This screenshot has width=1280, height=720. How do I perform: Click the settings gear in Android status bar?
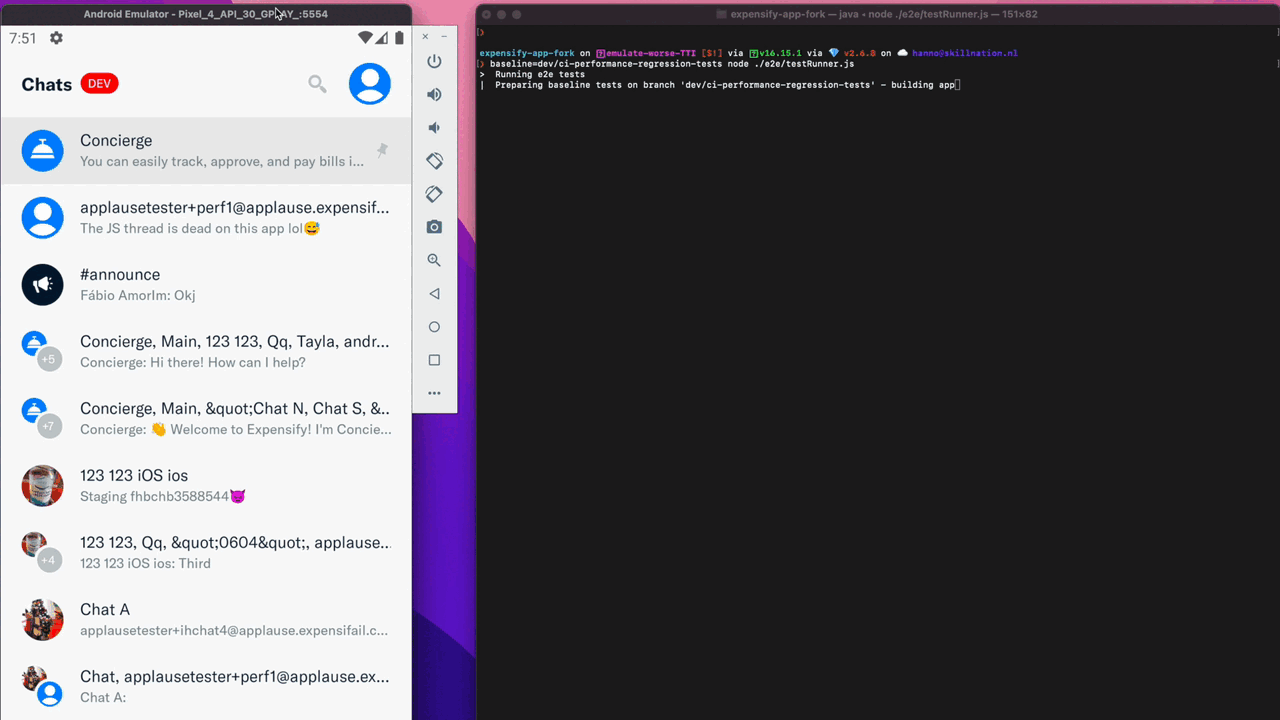click(x=56, y=38)
